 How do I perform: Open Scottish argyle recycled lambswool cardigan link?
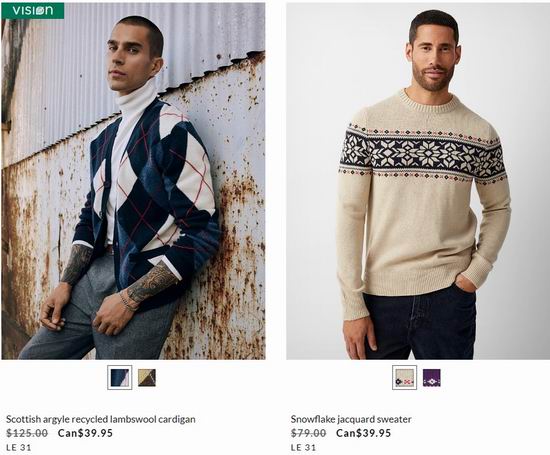(x=101, y=419)
